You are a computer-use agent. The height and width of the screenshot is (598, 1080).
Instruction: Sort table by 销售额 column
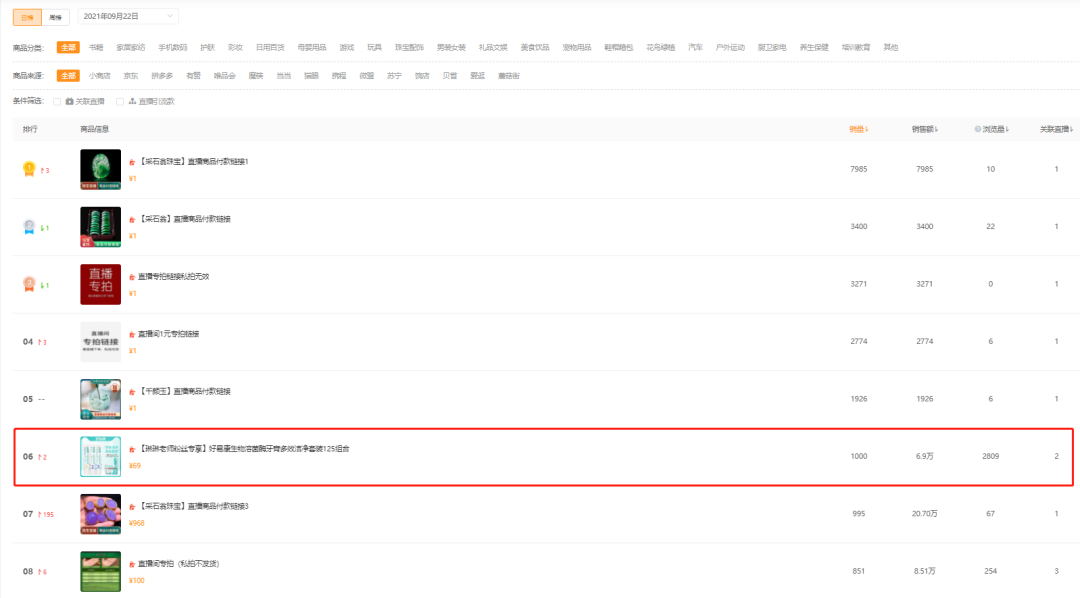[x=924, y=129]
